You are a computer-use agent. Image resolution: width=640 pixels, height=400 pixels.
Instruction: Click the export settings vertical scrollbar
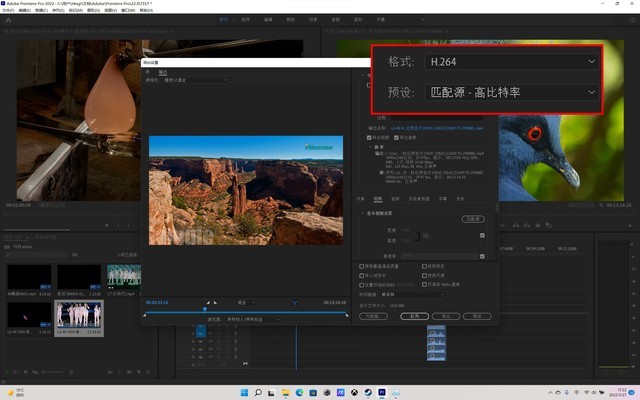pos(496,208)
